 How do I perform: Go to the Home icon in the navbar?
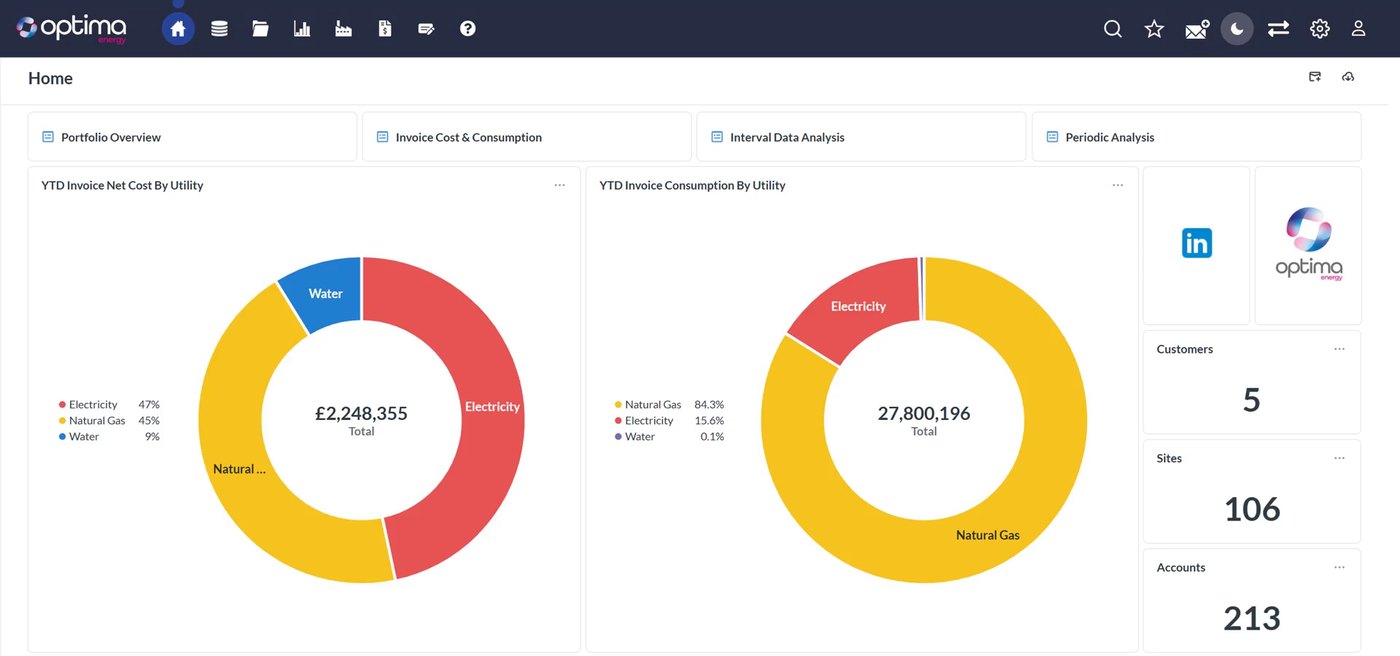(178, 29)
